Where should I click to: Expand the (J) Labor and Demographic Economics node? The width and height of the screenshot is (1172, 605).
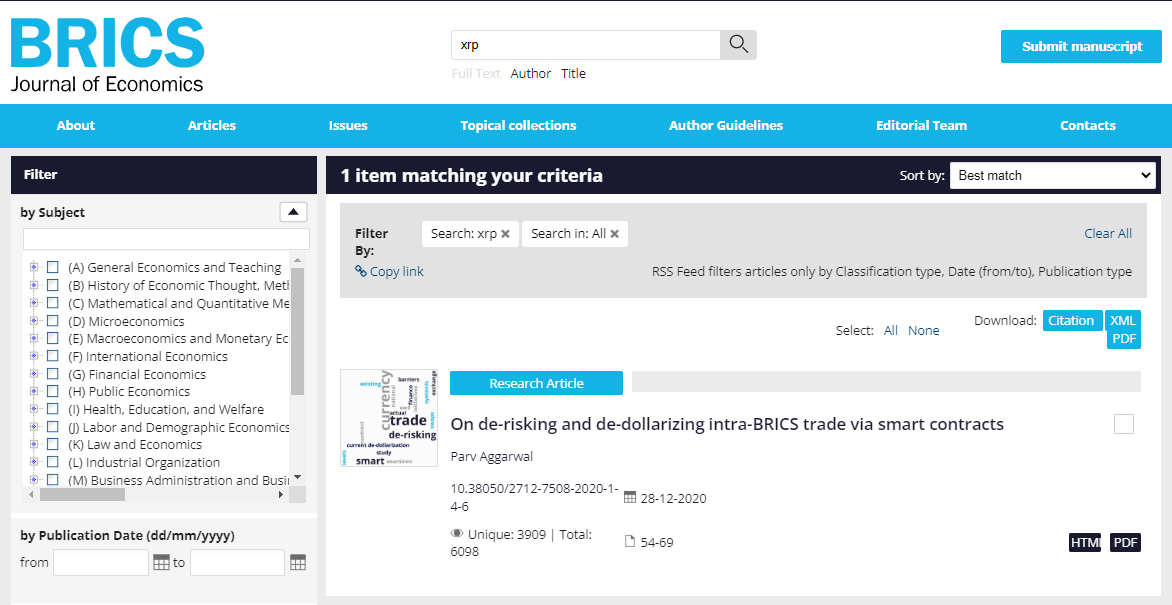click(33, 427)
